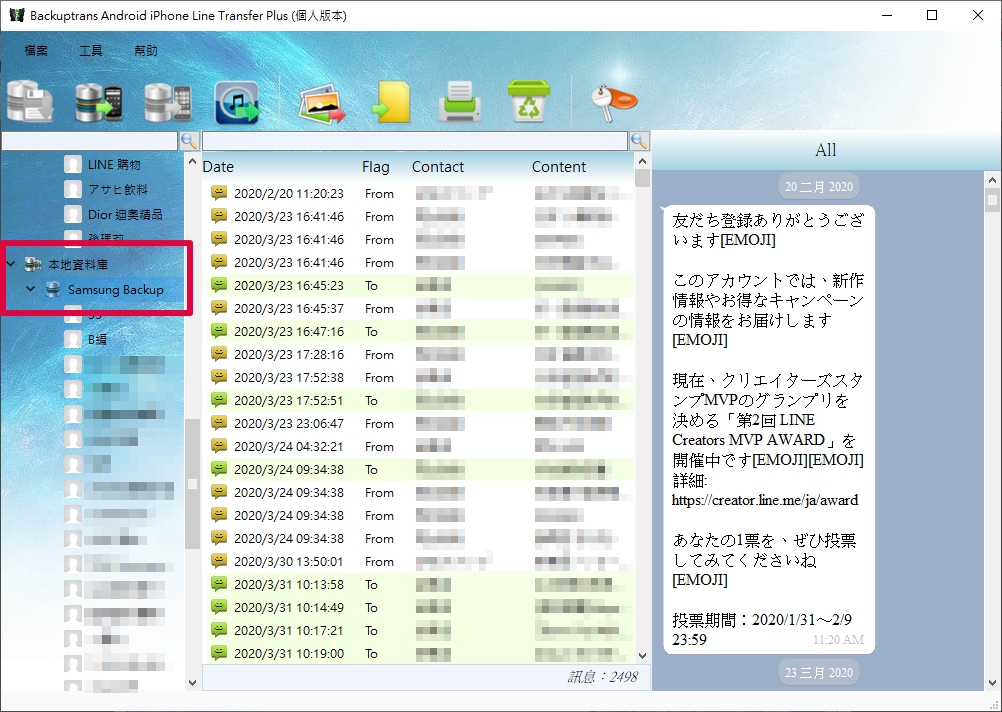The image size is (1002, 712).
Task: Collapse the 本地資料庫 tree node
Action: pos(11,263)
